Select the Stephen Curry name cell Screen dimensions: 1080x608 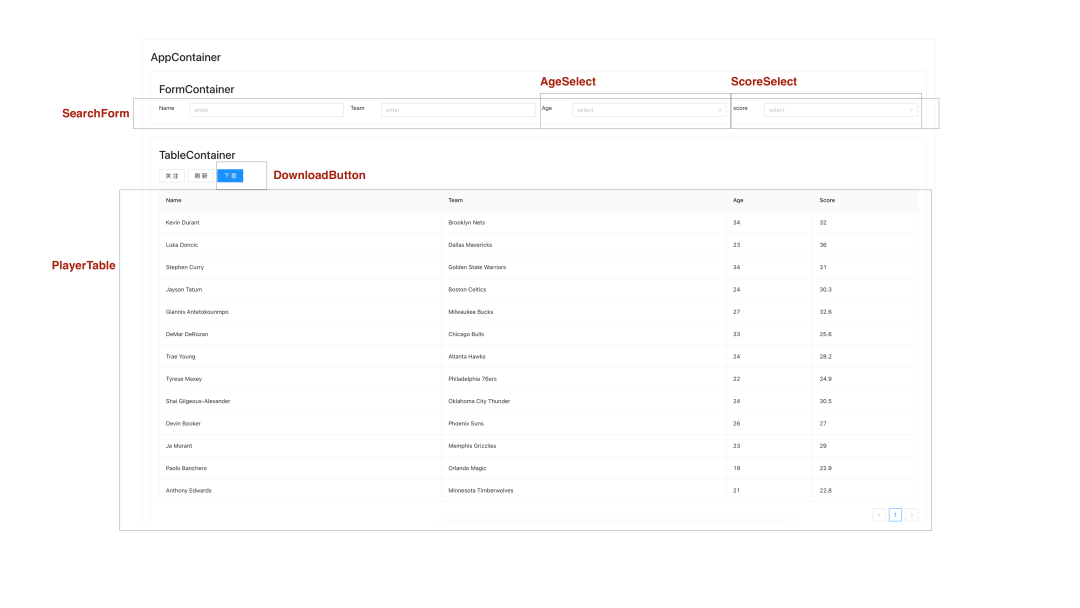click(x=300, y=267)
